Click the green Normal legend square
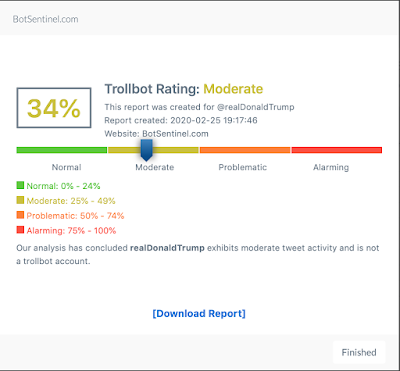Viewport: 400px width, 371px height. click(x=20, y=185)
